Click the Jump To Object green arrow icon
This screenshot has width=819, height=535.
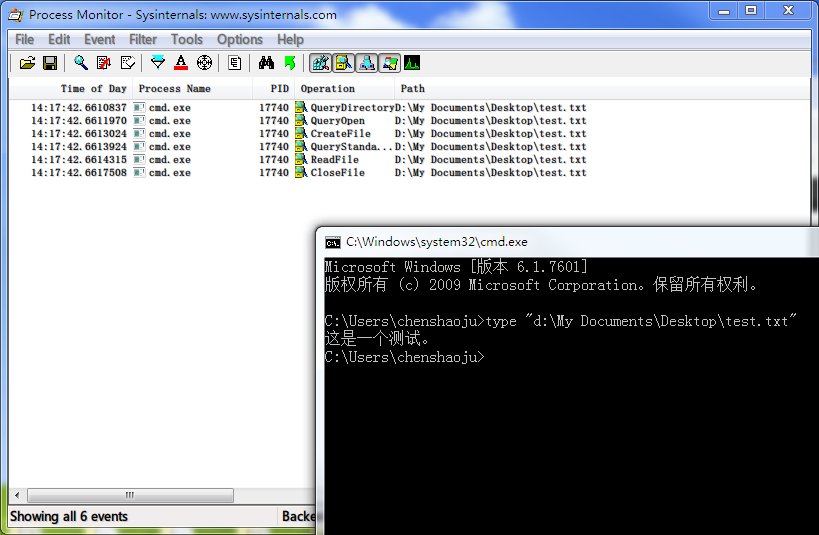290,63
